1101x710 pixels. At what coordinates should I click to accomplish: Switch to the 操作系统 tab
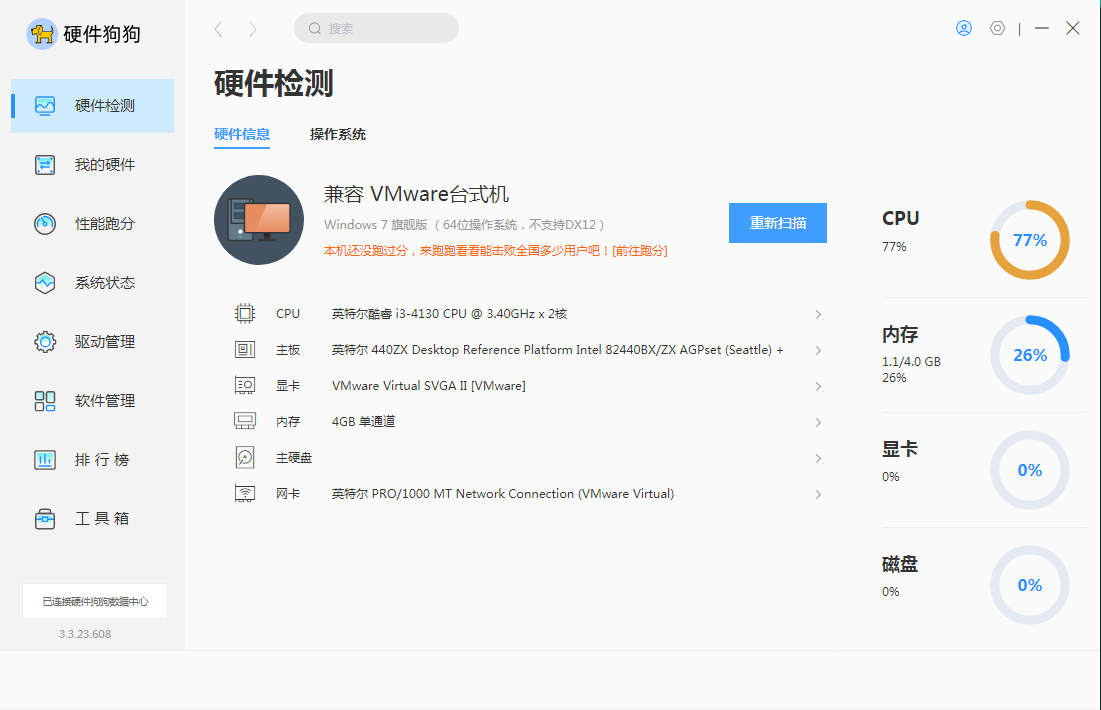[338, 134]
